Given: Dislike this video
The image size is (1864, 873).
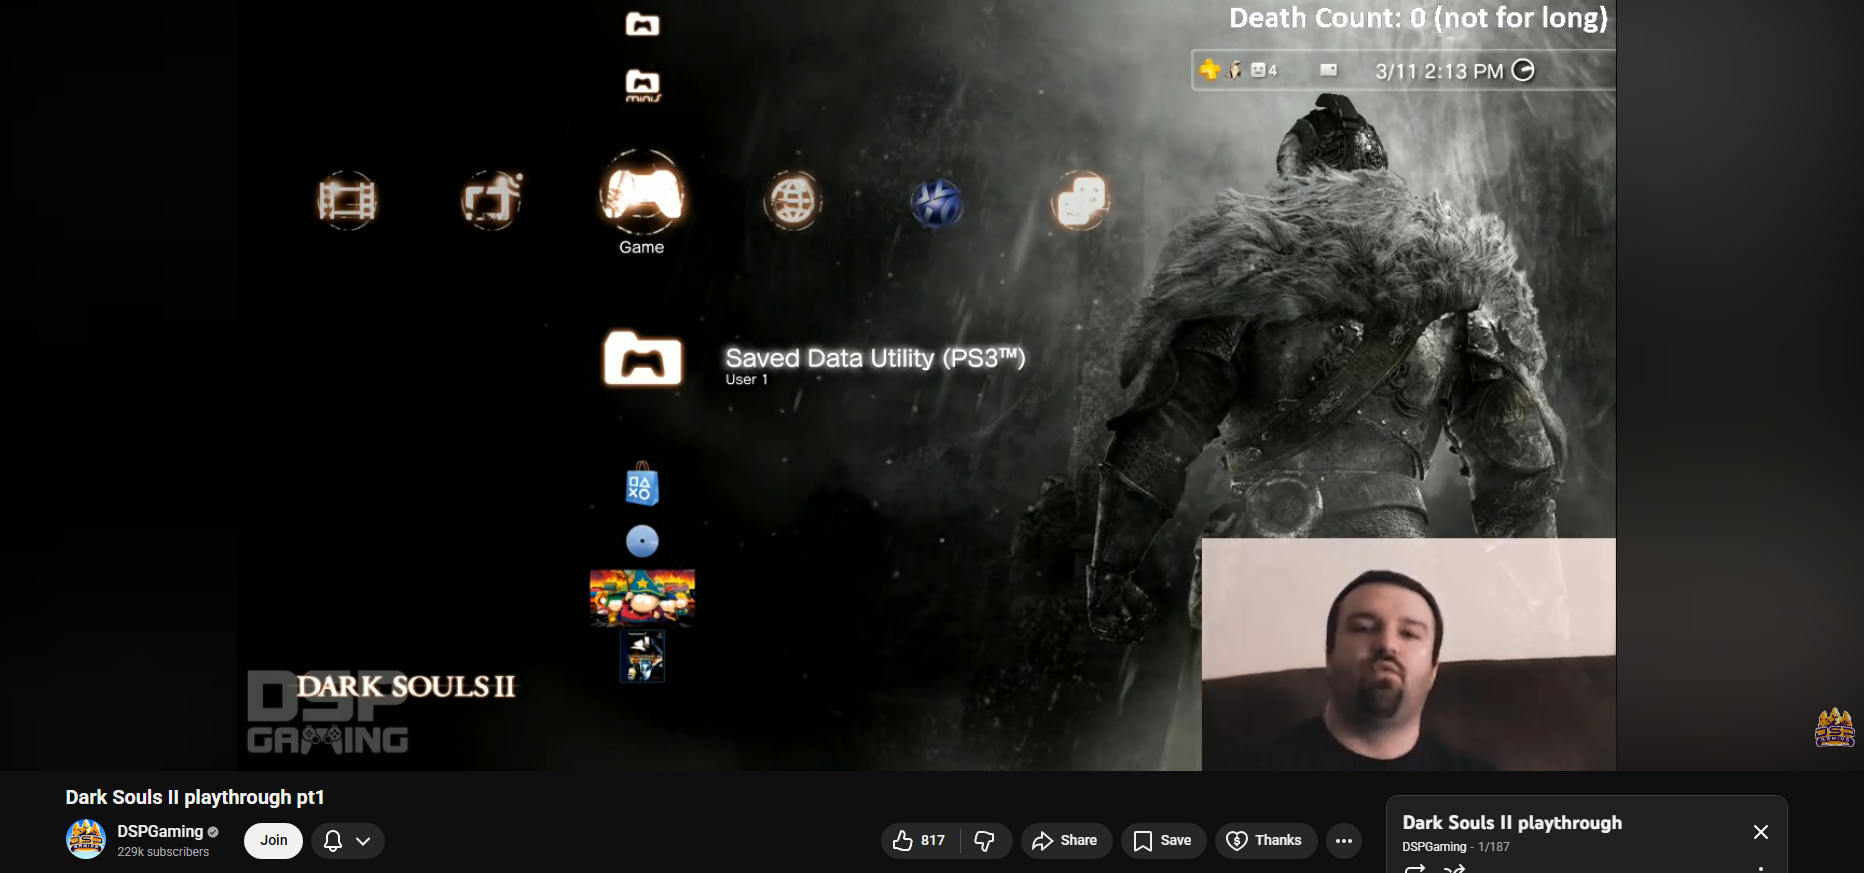Looking at the screenshot, I should coord(985,841).
